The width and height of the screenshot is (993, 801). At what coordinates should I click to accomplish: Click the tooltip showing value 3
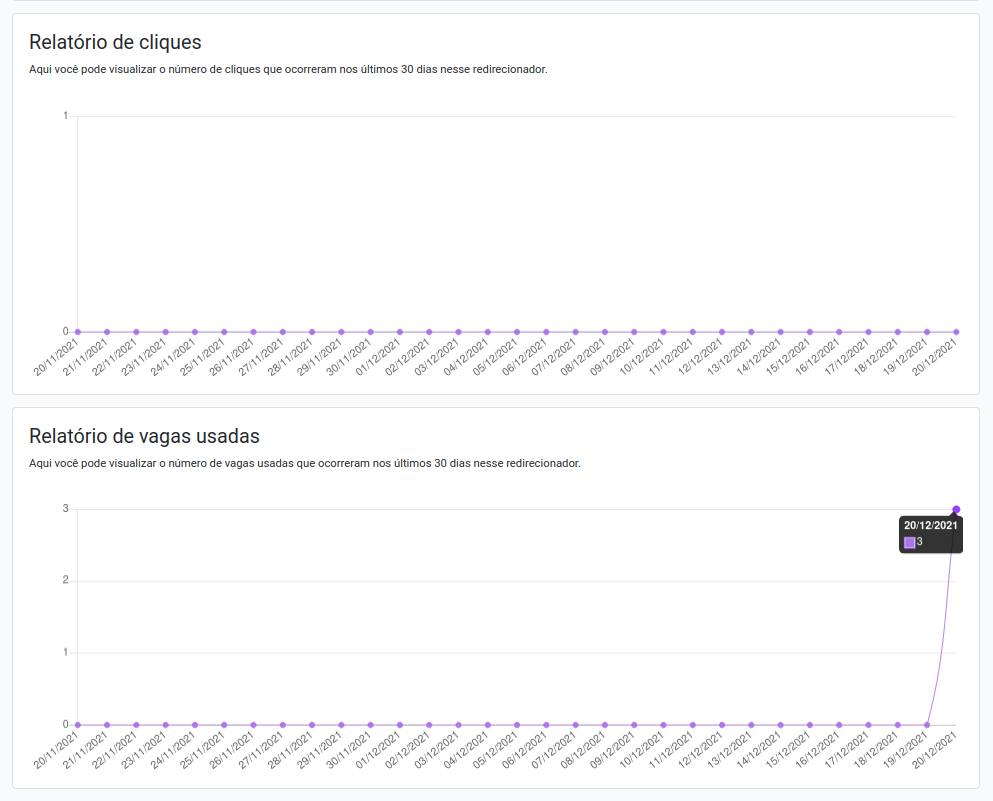point(931,533)
